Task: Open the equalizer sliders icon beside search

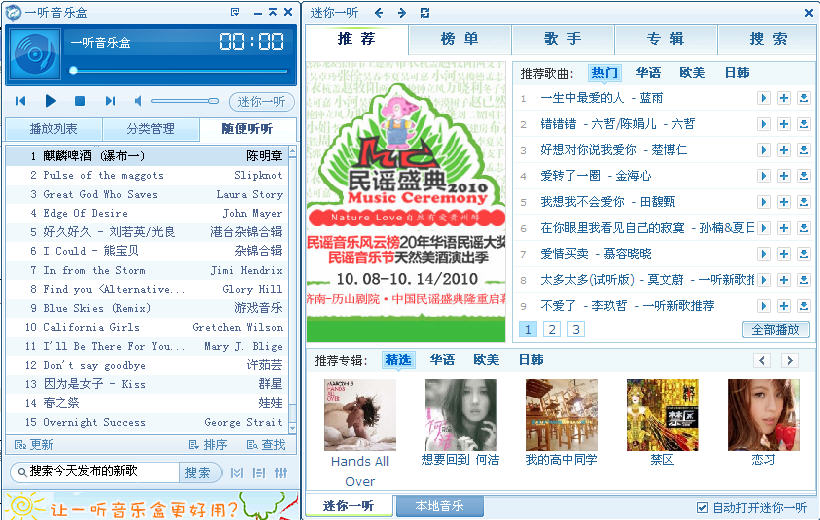Action: click(281, 472)
